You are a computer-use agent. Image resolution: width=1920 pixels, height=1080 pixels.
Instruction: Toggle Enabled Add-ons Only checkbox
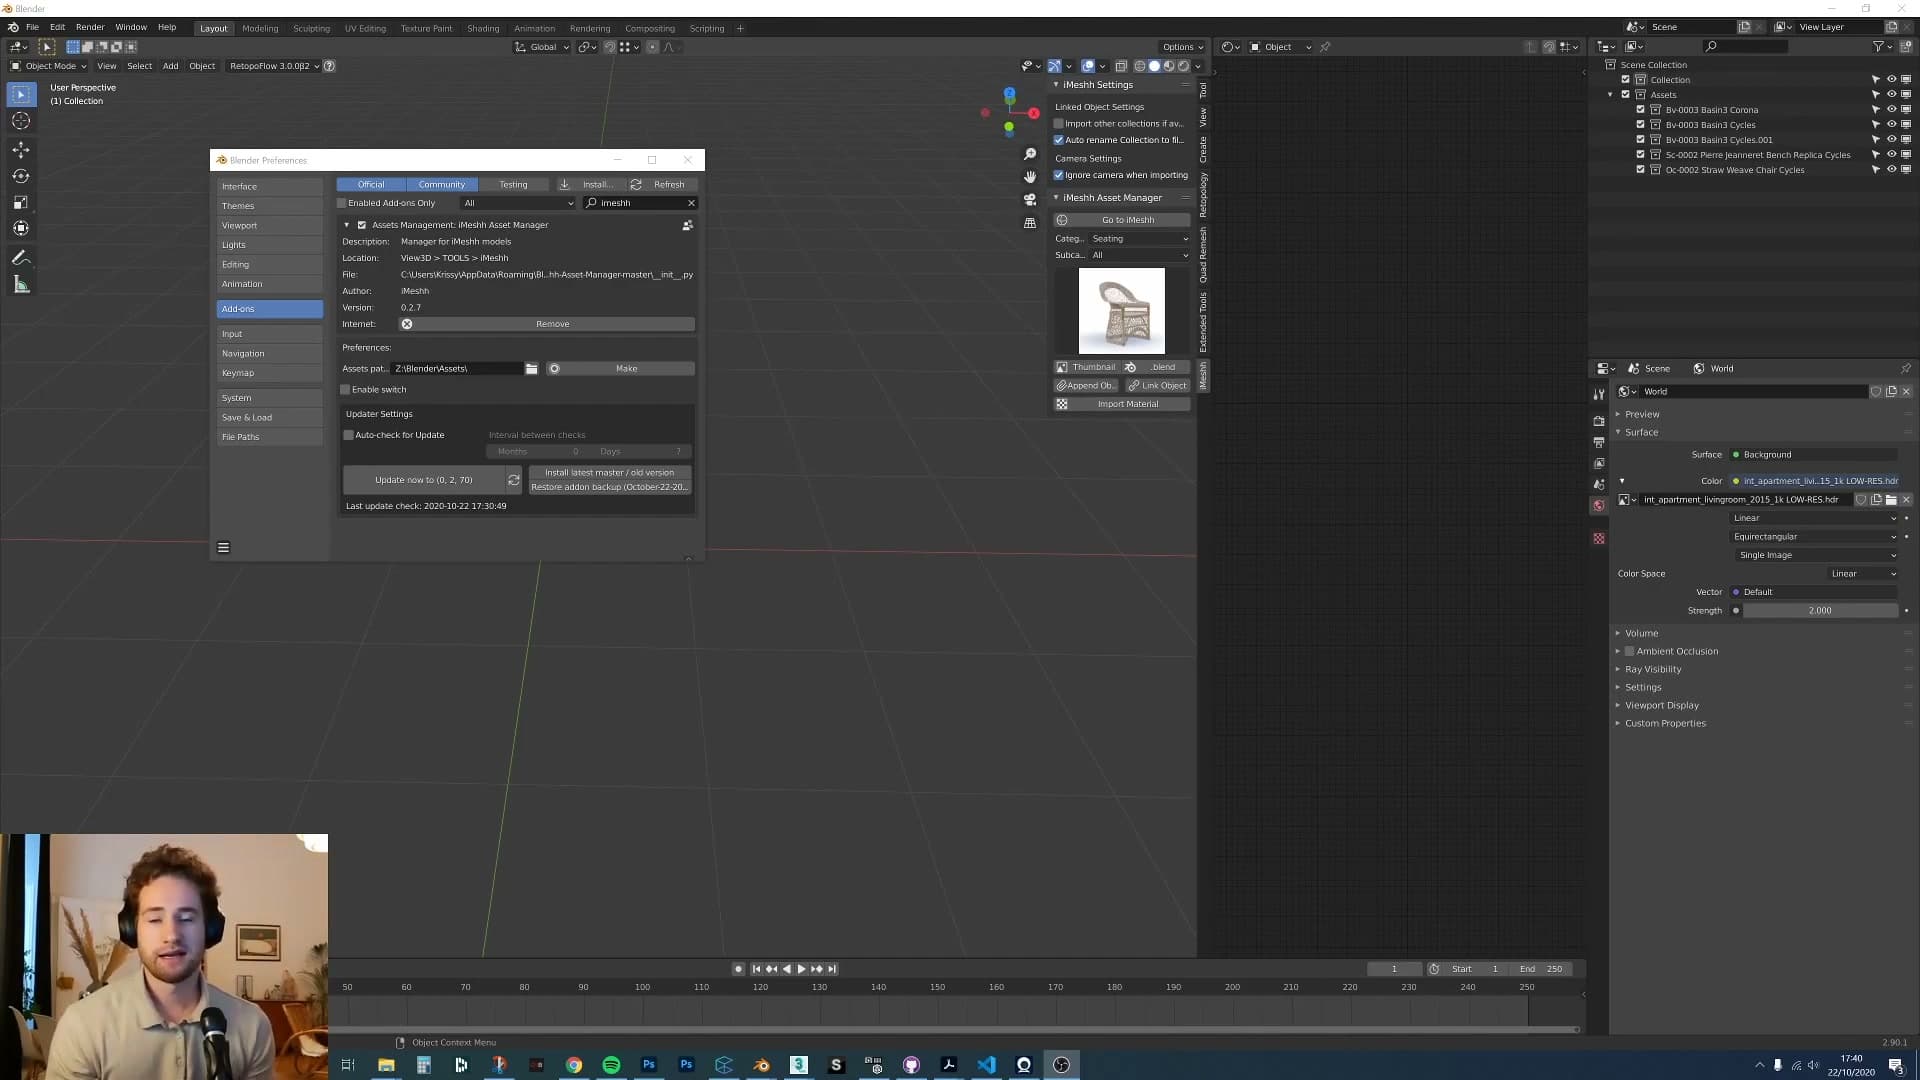pos(342,203)
